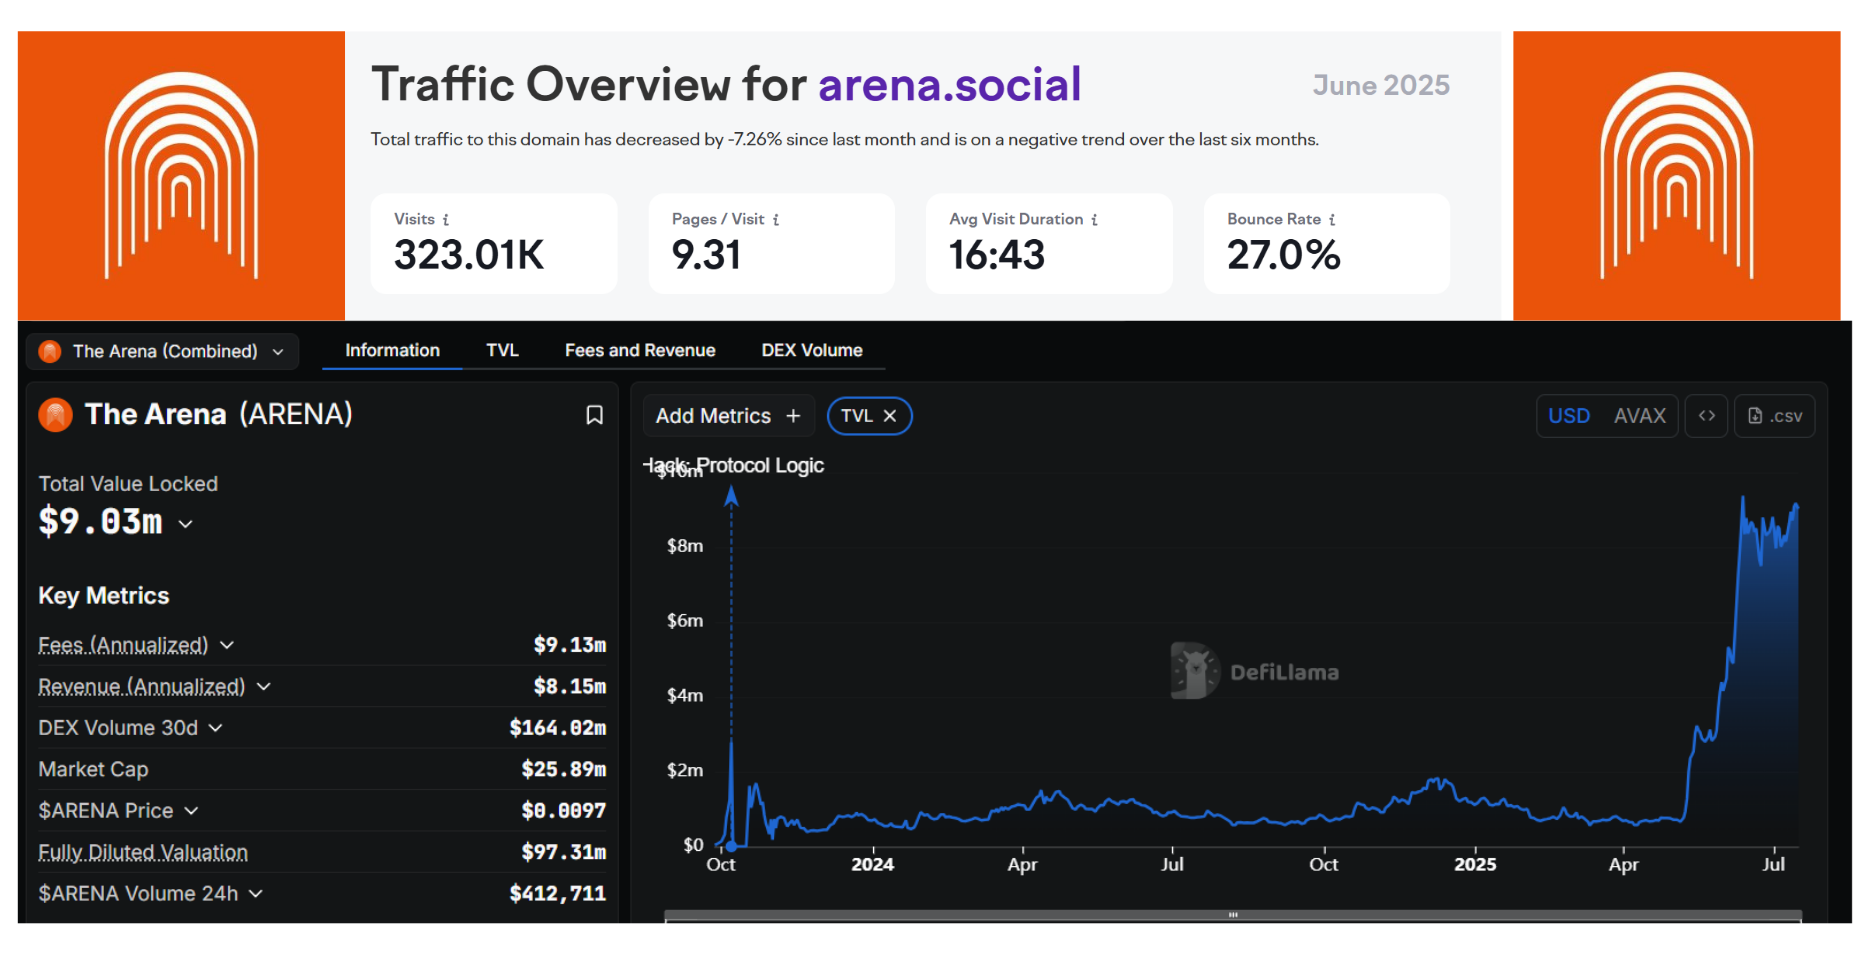This screenshot has width=1870, height=961.
Task: Click the bookmark icon beside The Arena
Action: click(594, 415)
